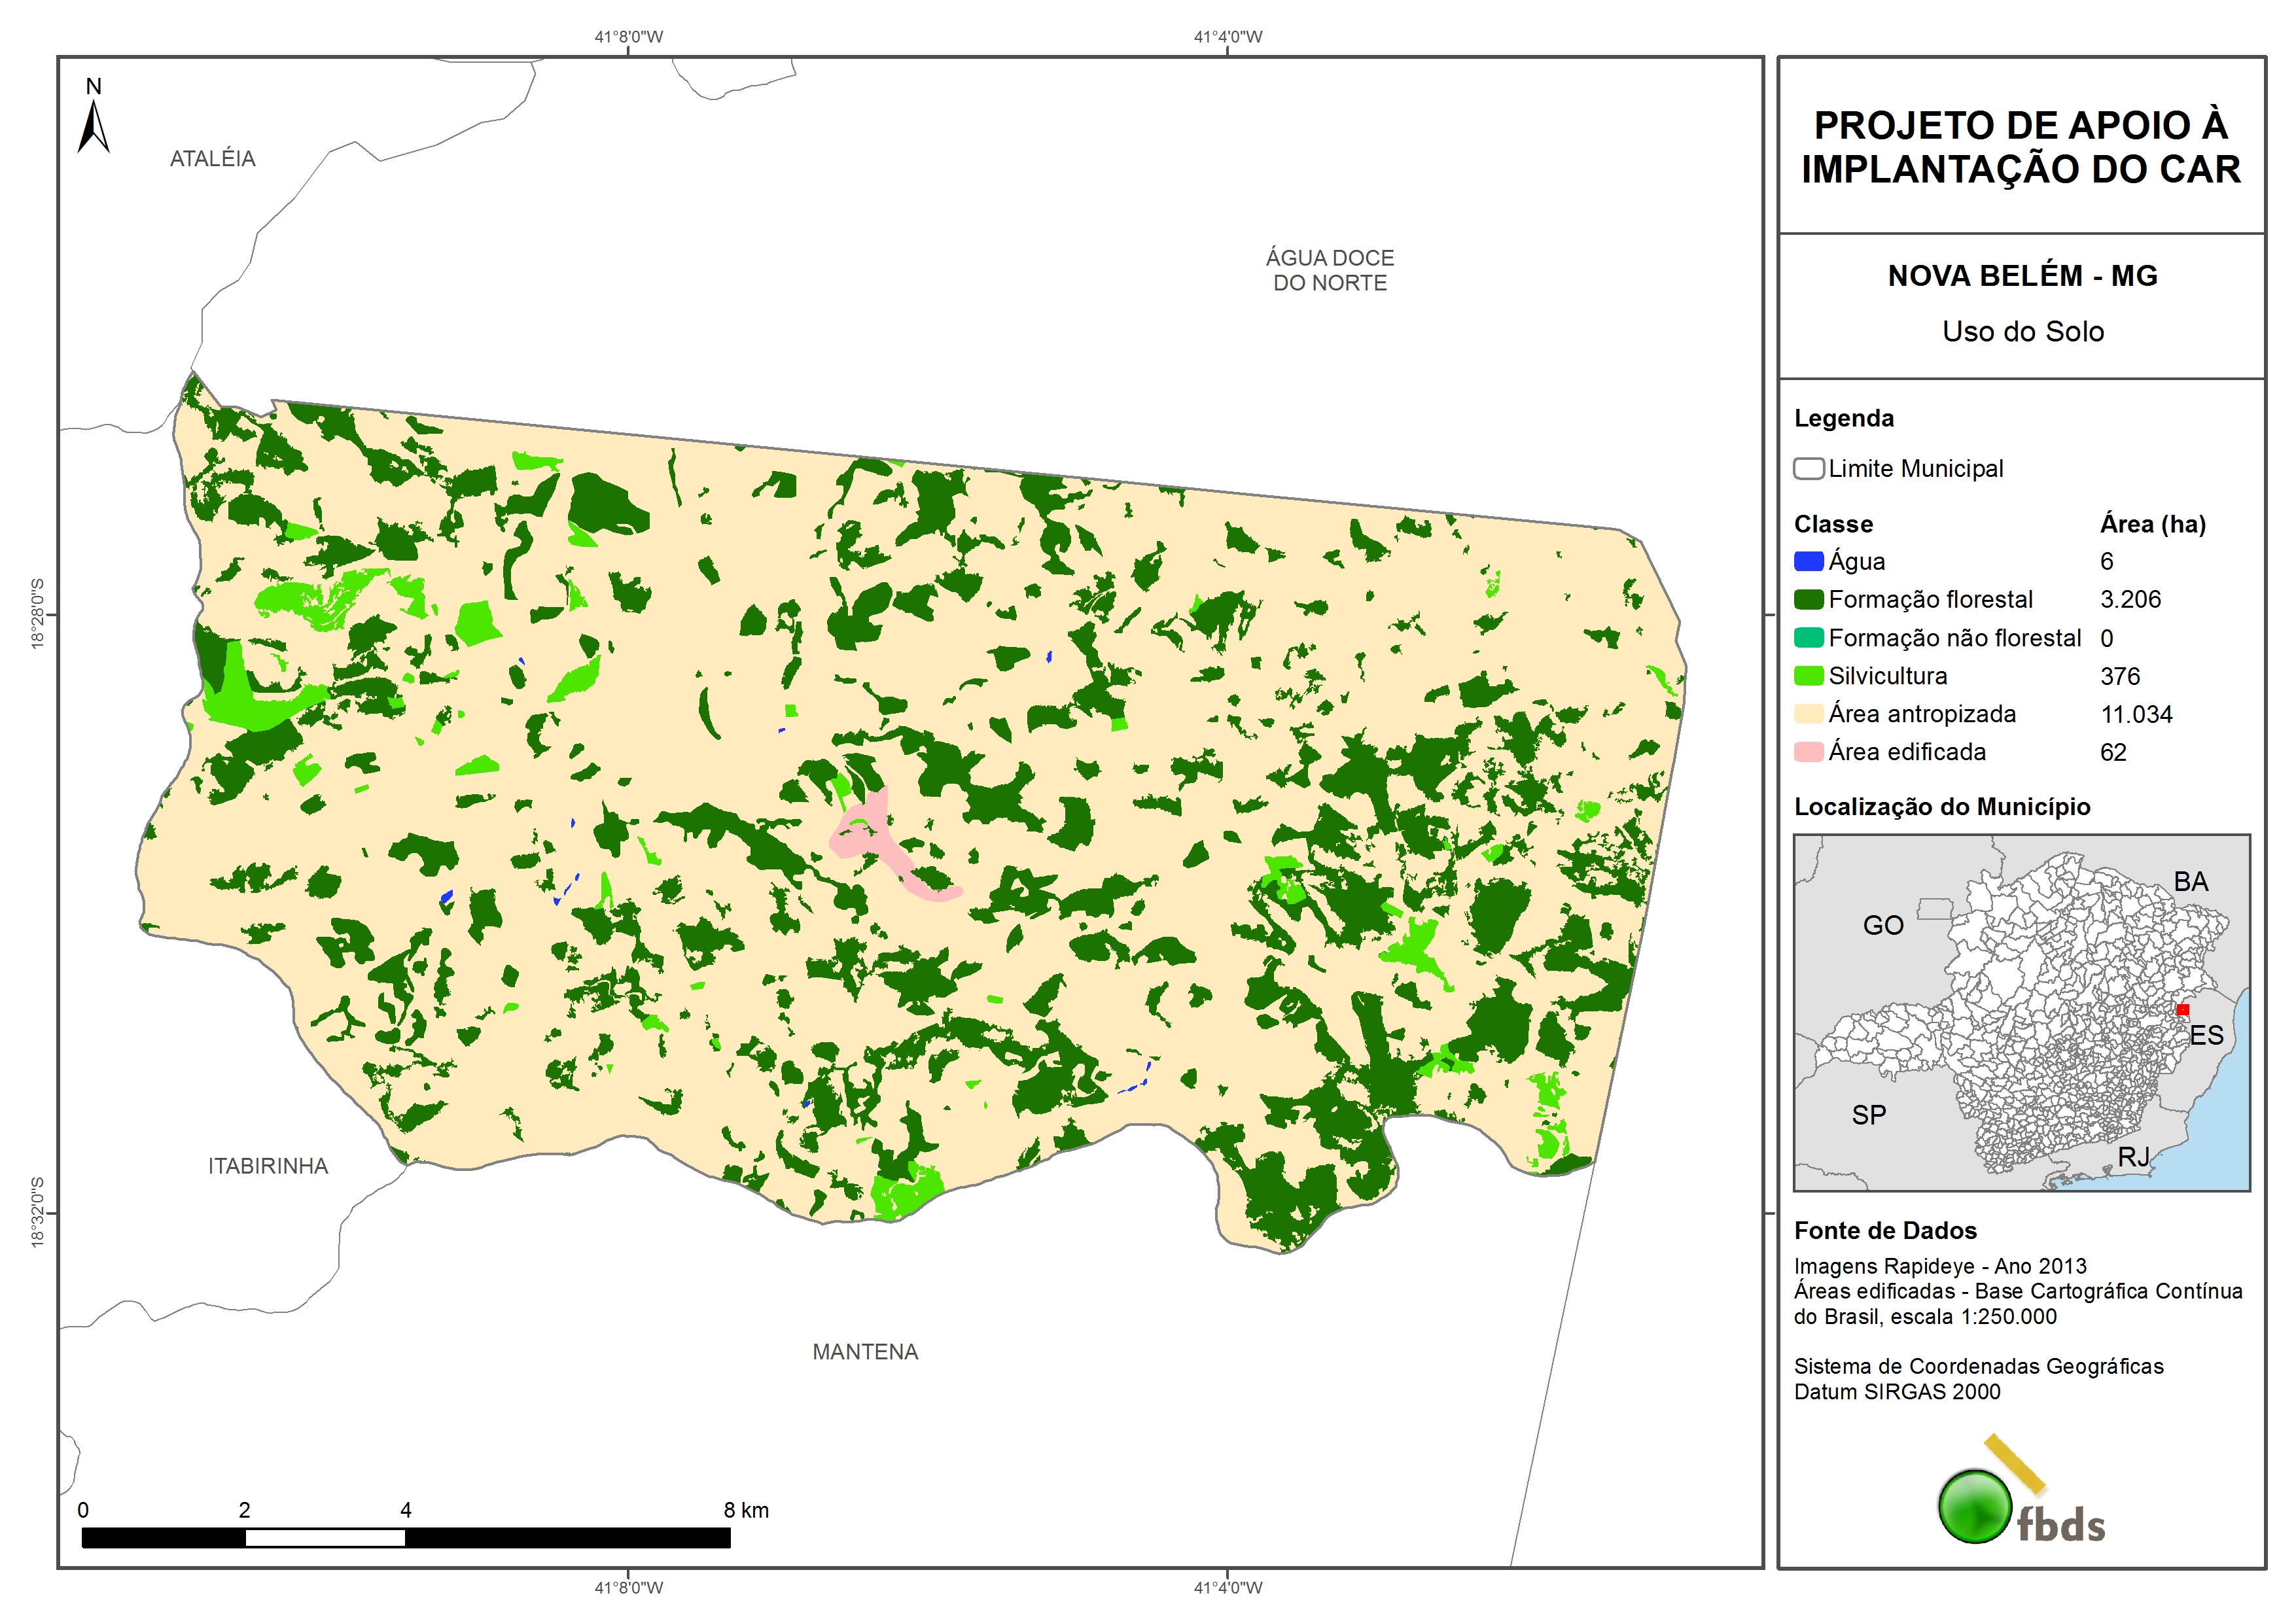
Task: Click the red municipality marker on locator map
Action: [2182, 1009]
